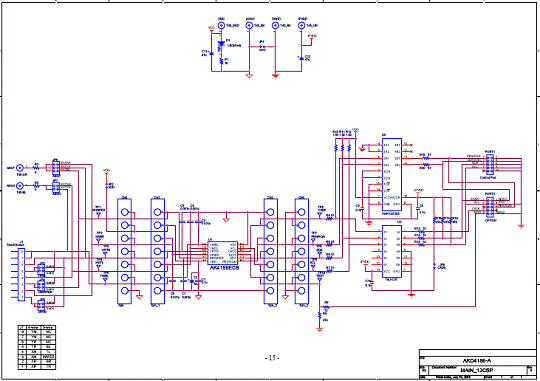Screen dimensions: 540x381
Task: Click the D1 LED diode symbol
Action: click(221, 44)
